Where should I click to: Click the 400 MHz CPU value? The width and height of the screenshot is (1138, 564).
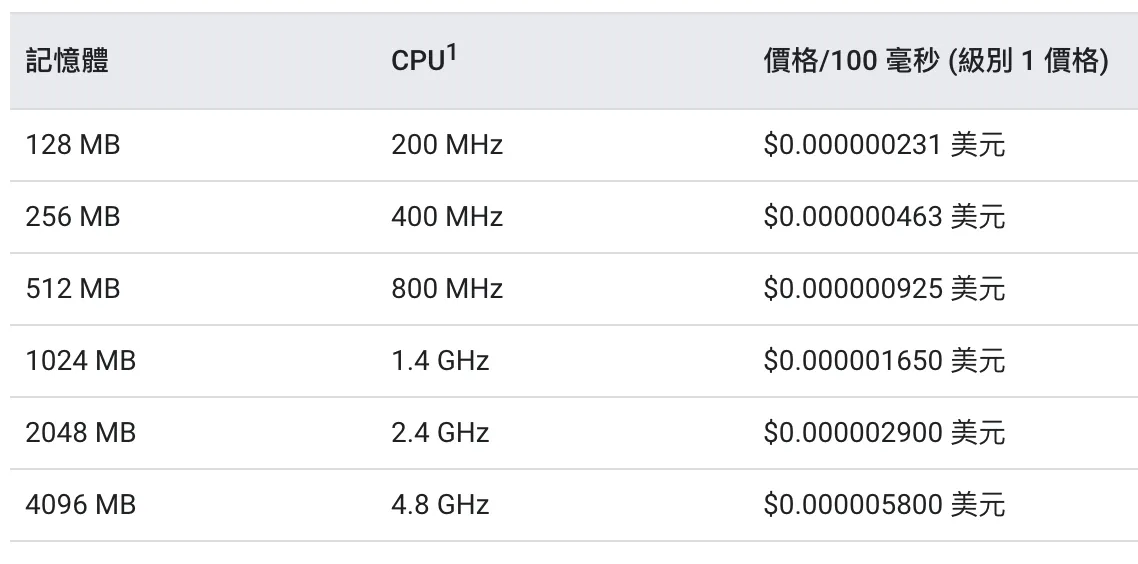(x=447, y=217)
